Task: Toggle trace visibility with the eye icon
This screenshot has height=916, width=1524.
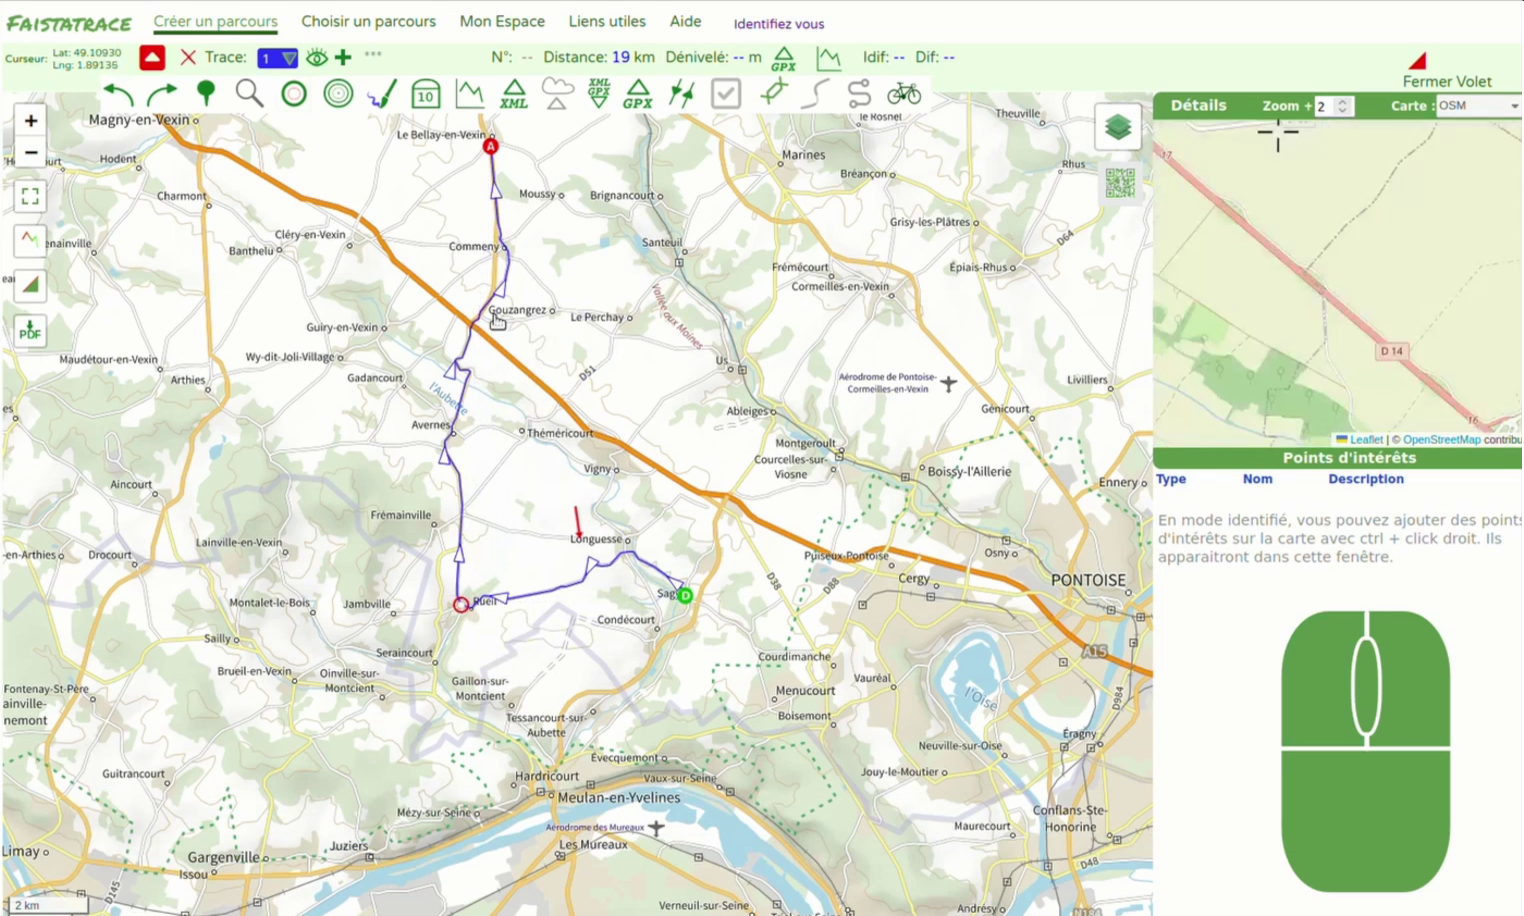Action: click(316, 58)
